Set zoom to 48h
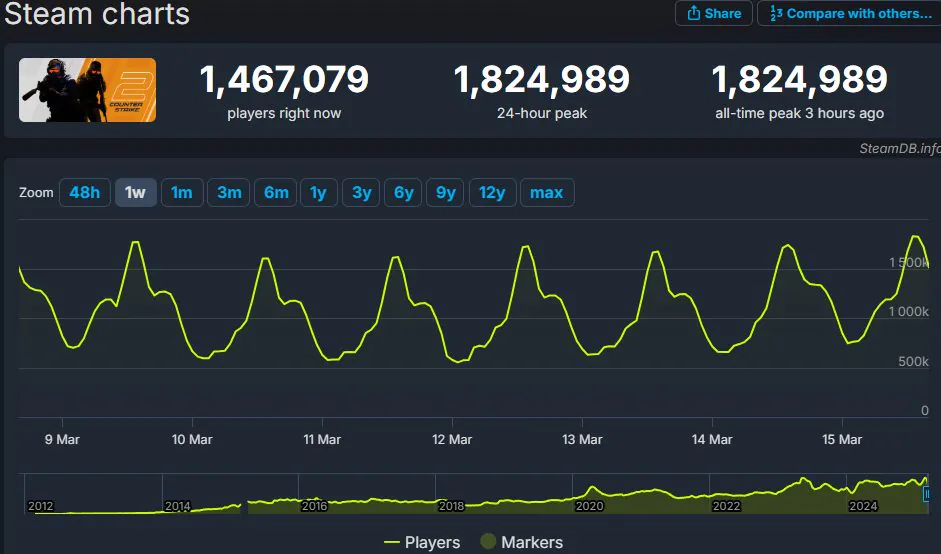The image size is (941, 554). pos(85,193)
